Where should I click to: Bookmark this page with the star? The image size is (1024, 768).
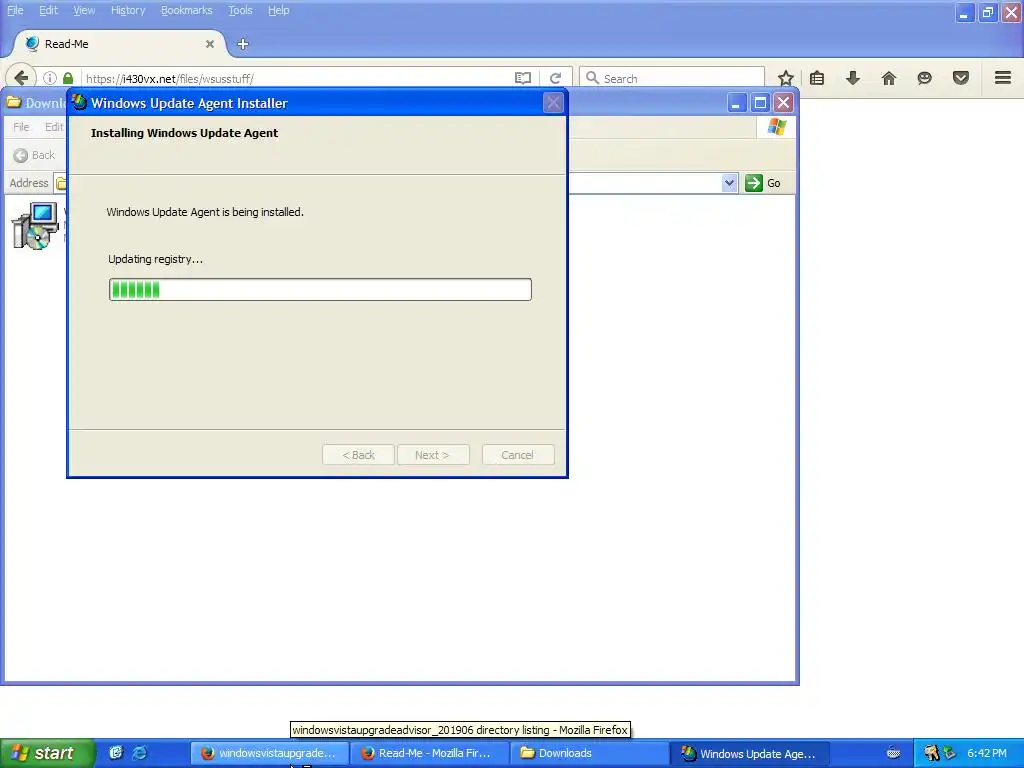click(786, 78)
